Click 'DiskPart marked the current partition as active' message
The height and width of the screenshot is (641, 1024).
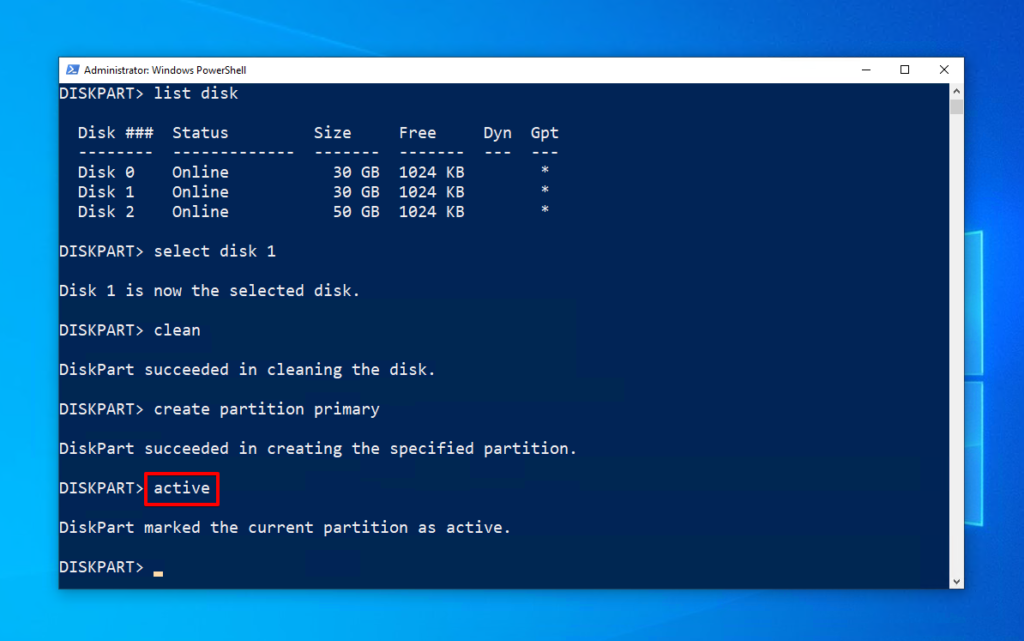[x=285, y=527]
